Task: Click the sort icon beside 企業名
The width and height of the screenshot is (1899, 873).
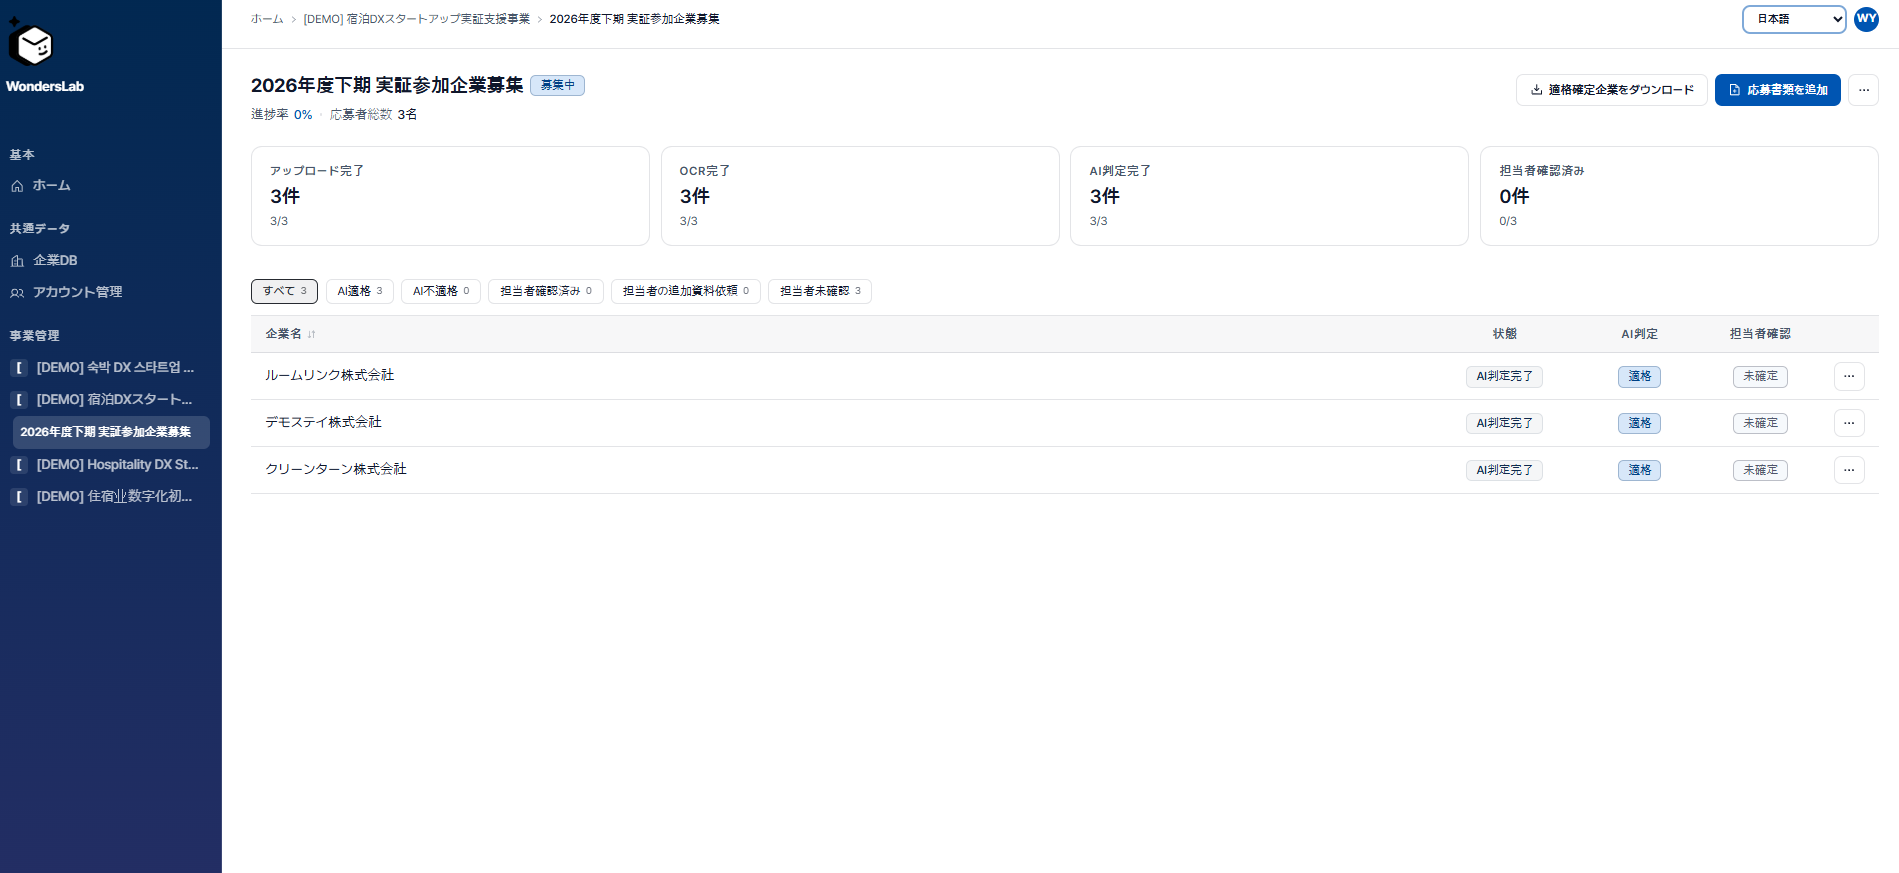Action: 312,334
